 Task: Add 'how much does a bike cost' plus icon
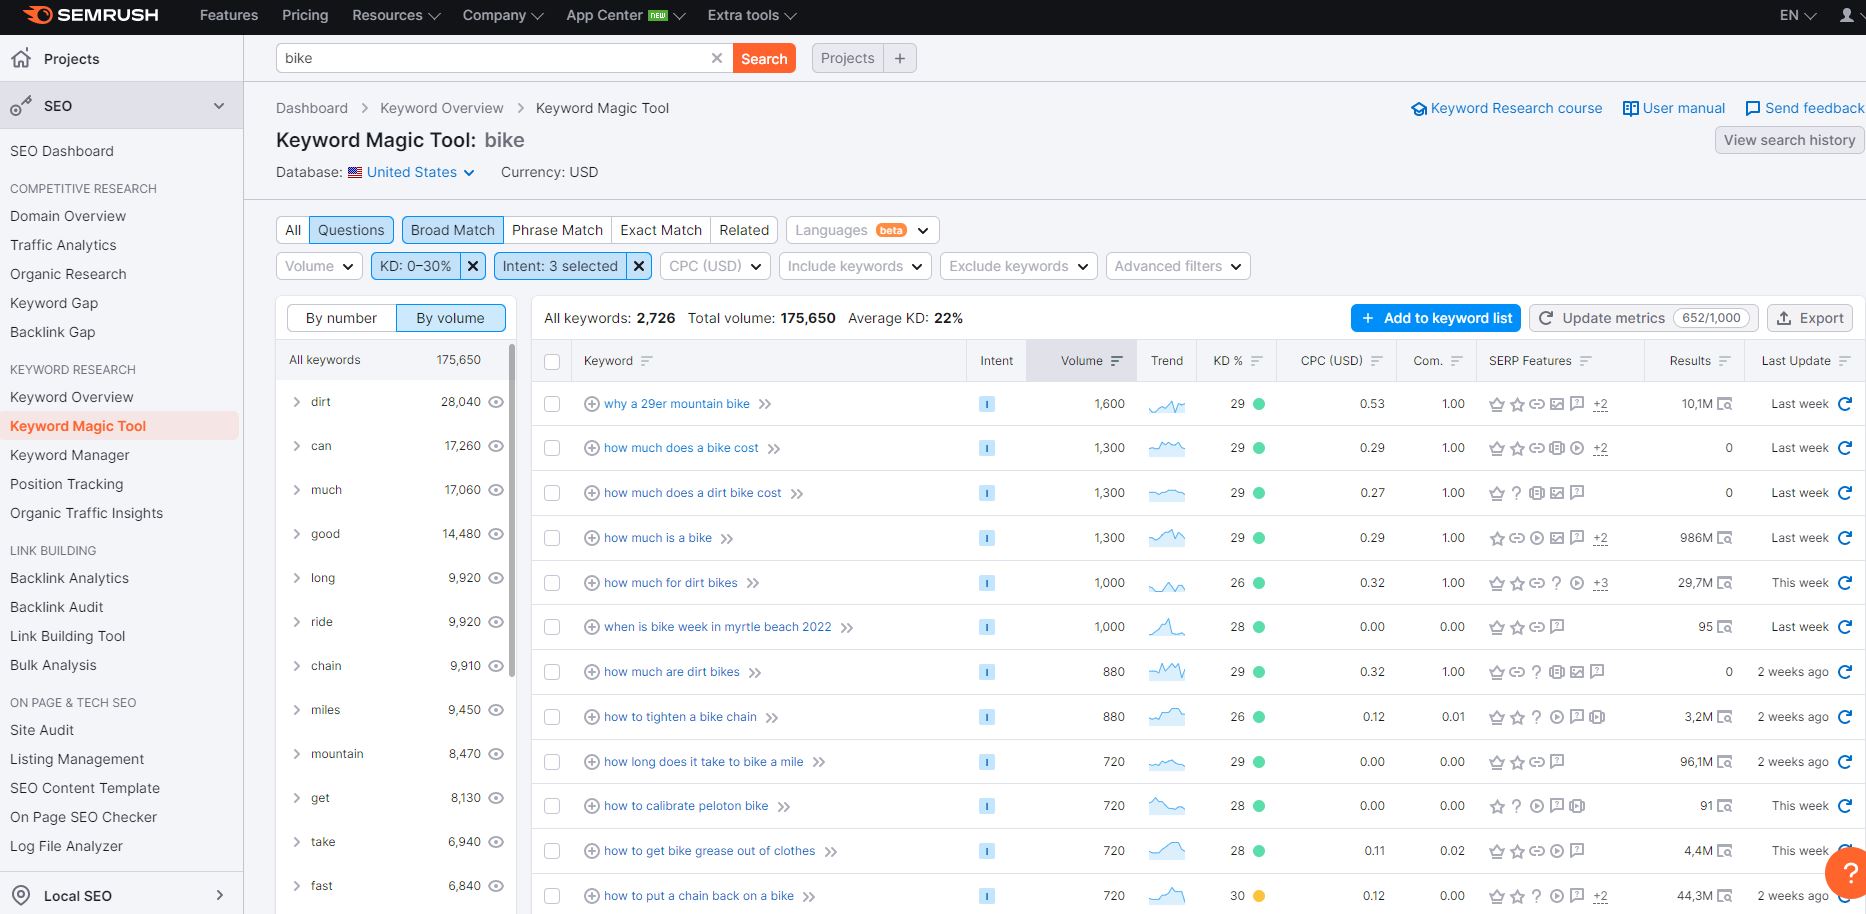pos(591,448)
